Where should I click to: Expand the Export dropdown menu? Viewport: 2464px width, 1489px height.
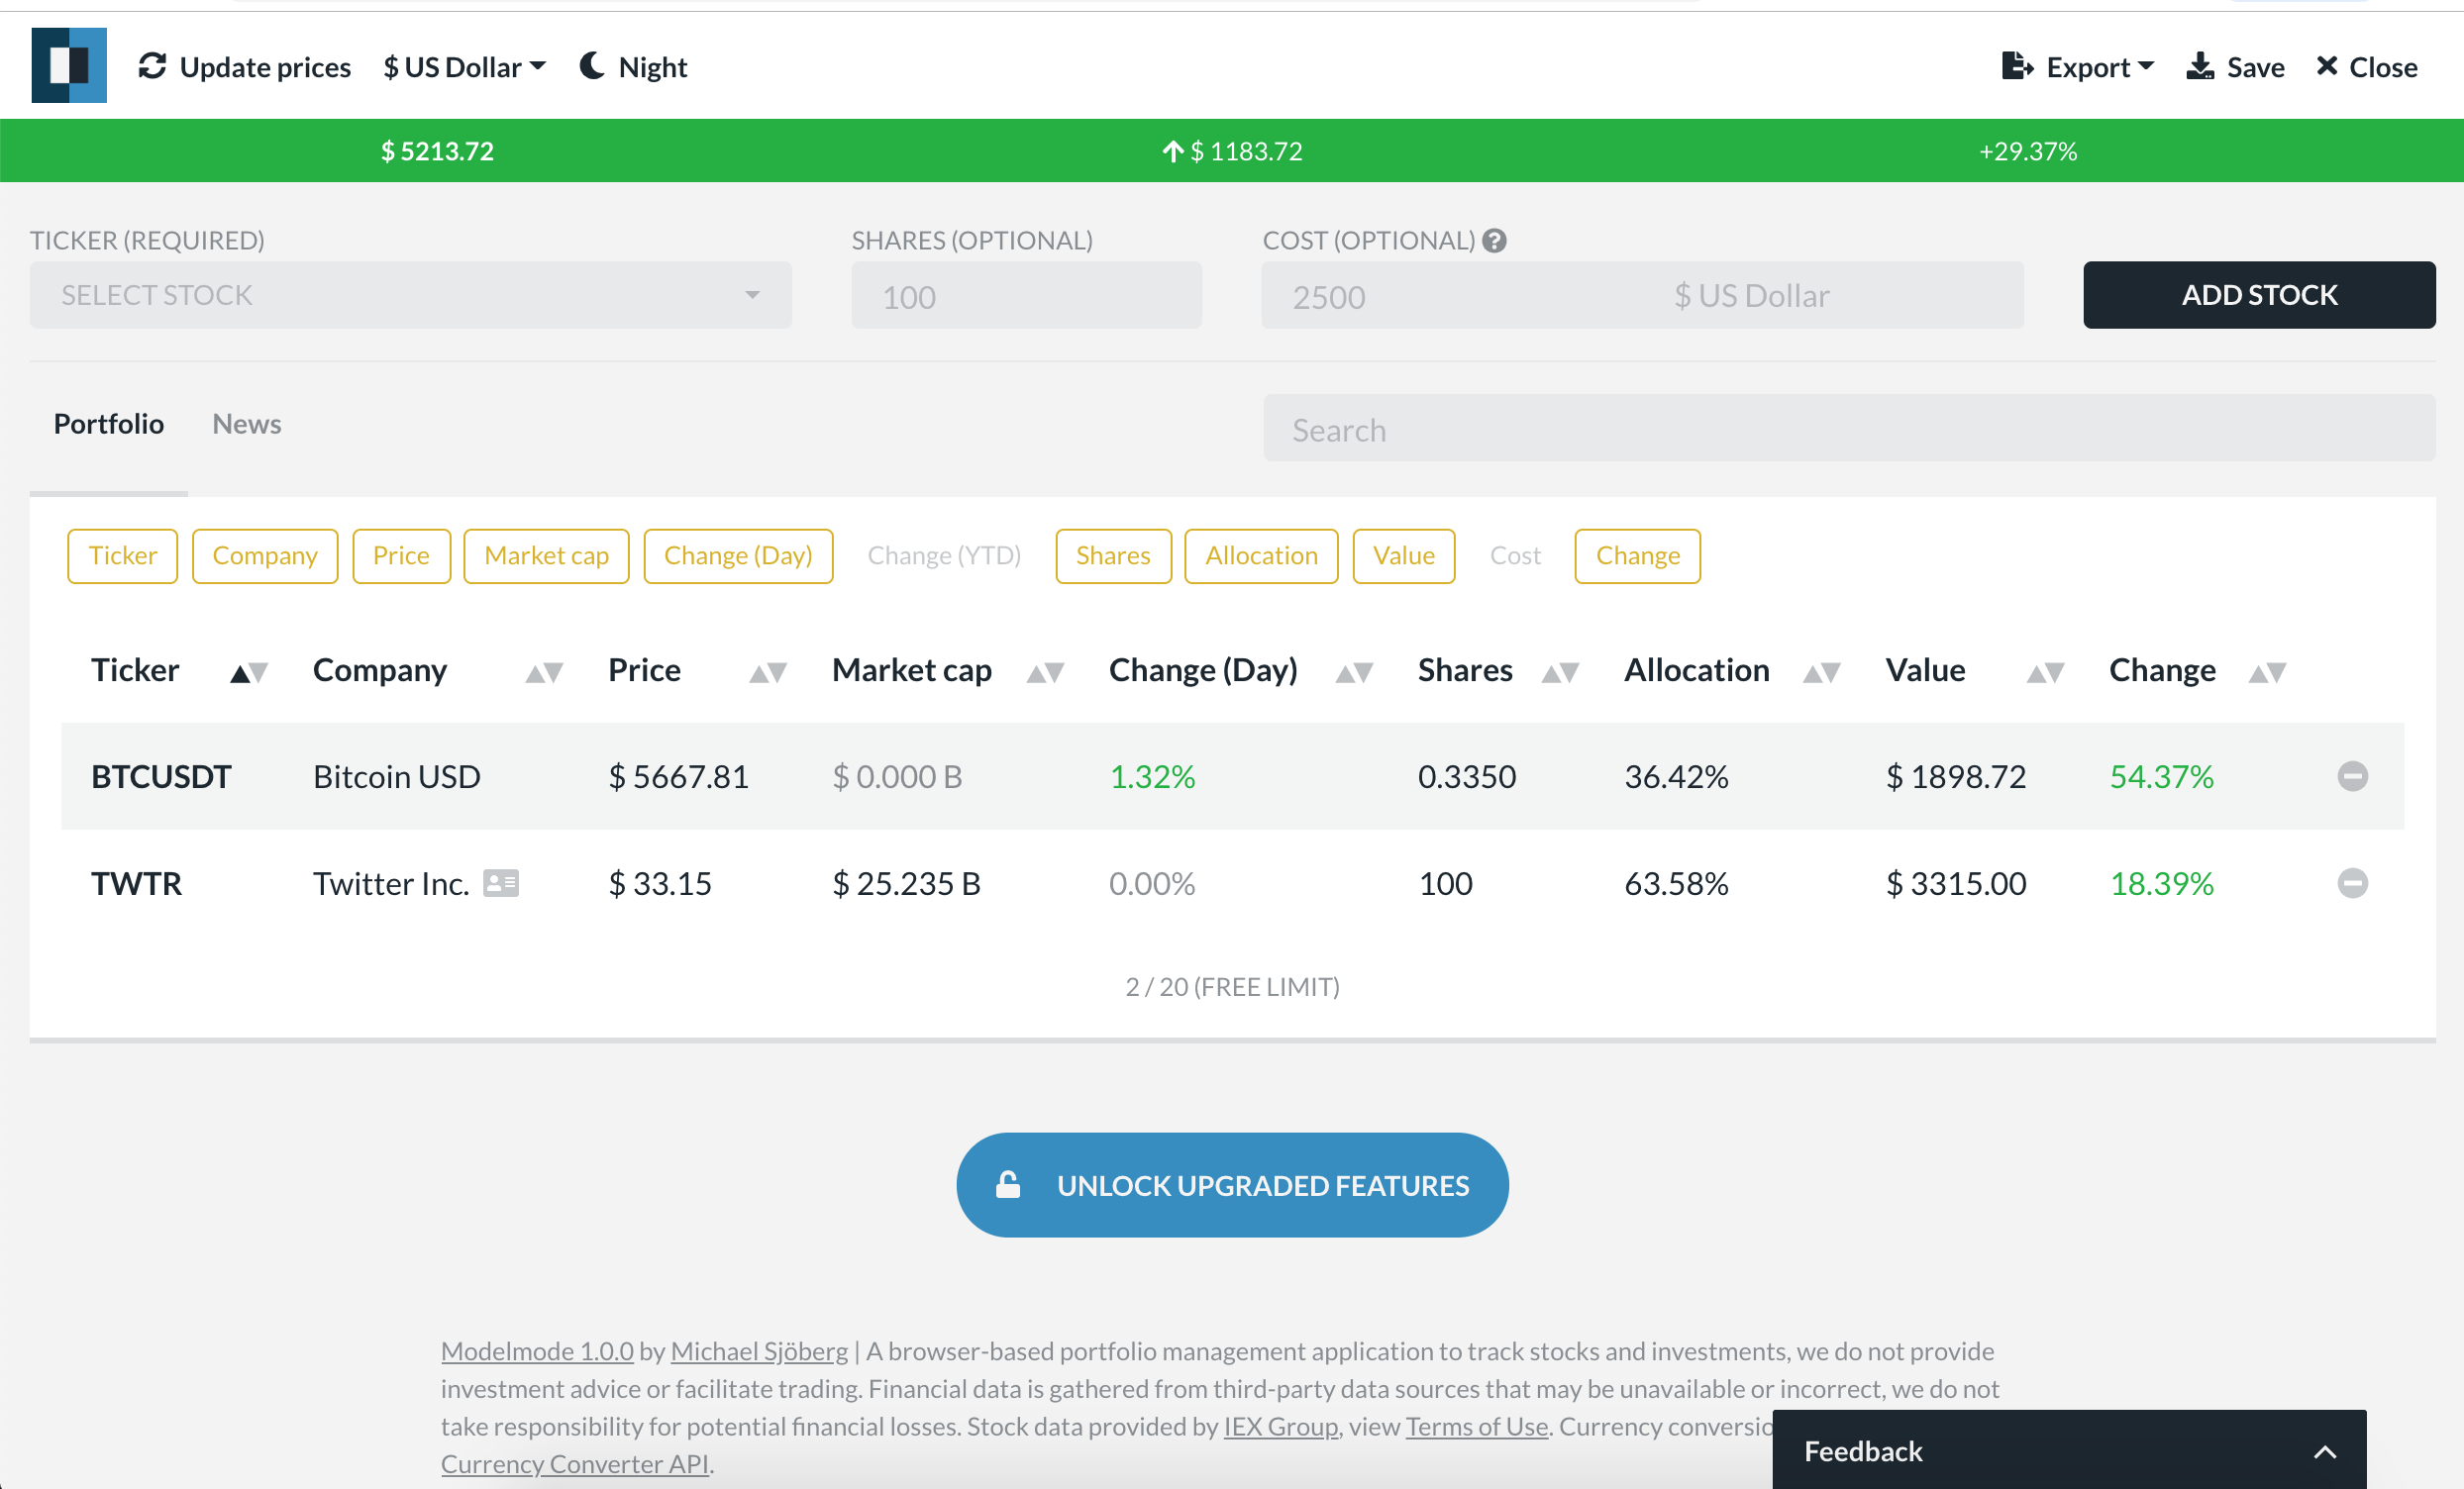pos(2078,67)
